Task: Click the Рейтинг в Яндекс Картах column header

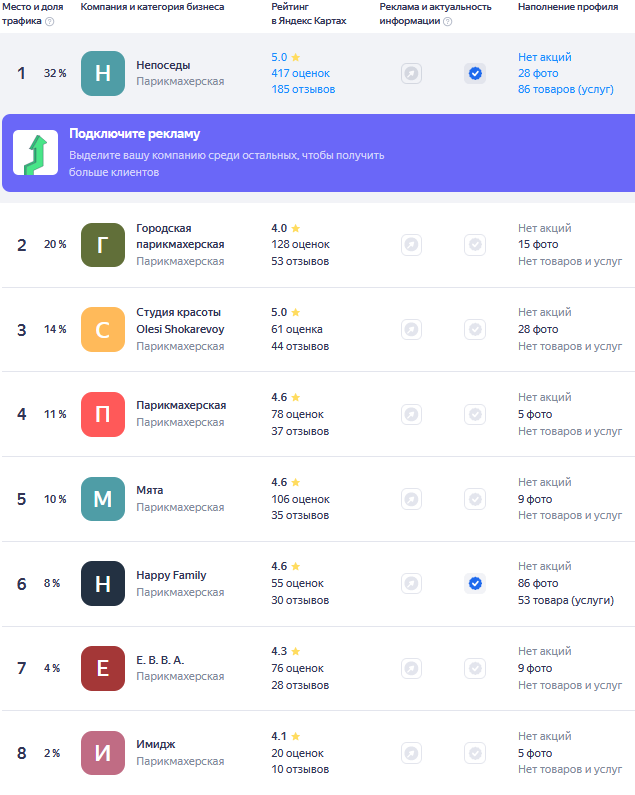Action: coord(309,14)
